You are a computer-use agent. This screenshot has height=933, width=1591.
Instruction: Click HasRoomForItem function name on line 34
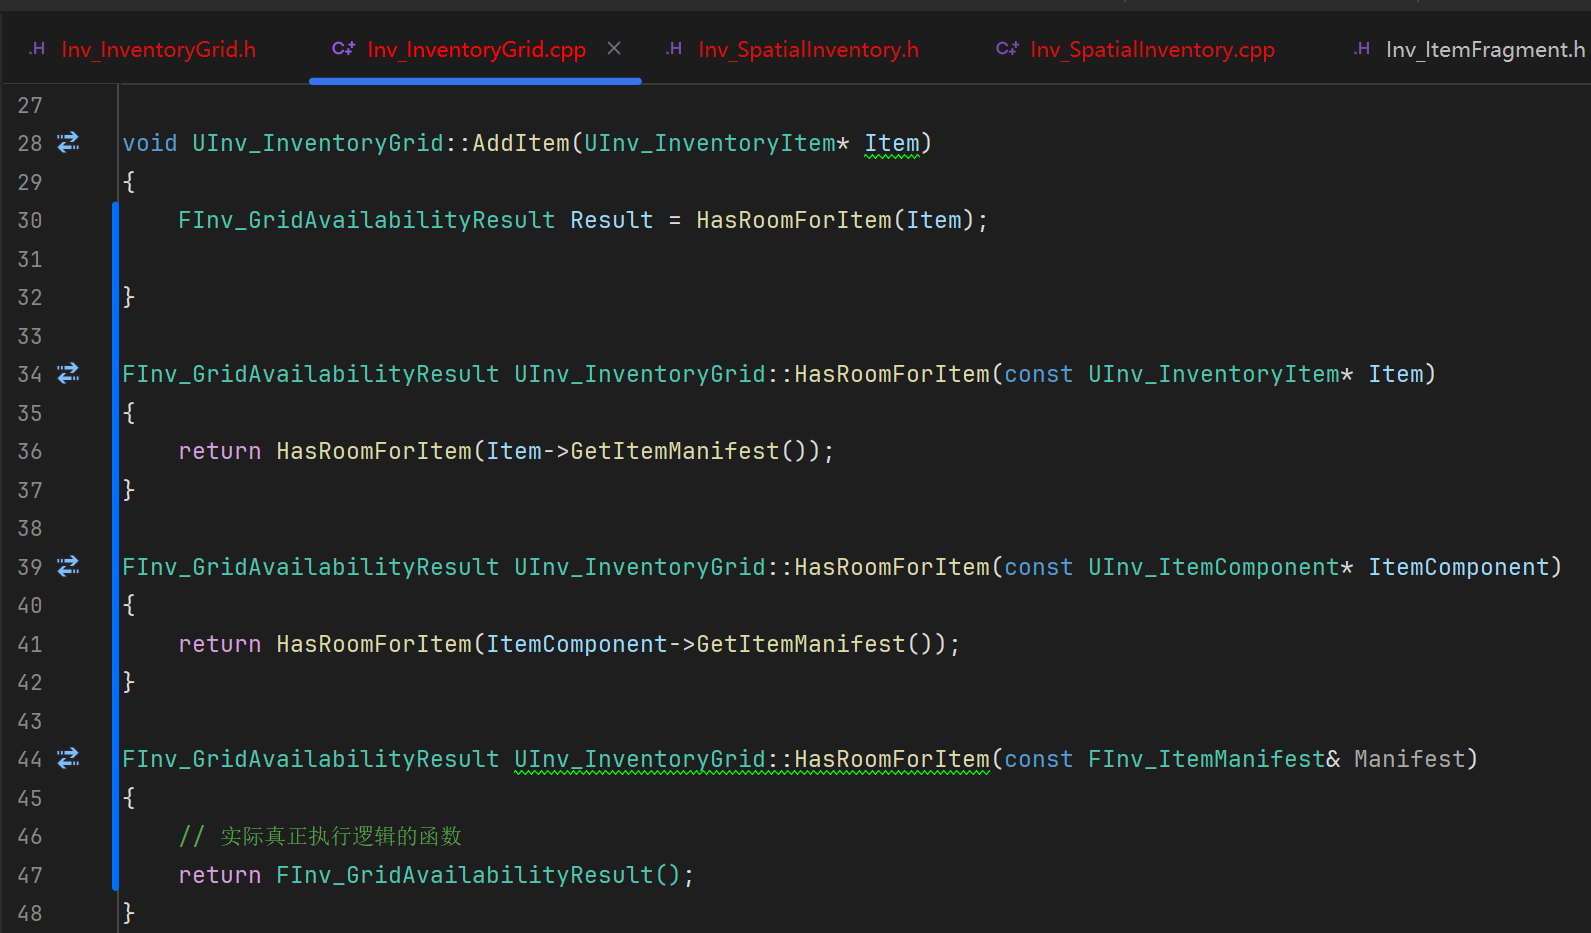pyautogui.click(x=892, y=374)
